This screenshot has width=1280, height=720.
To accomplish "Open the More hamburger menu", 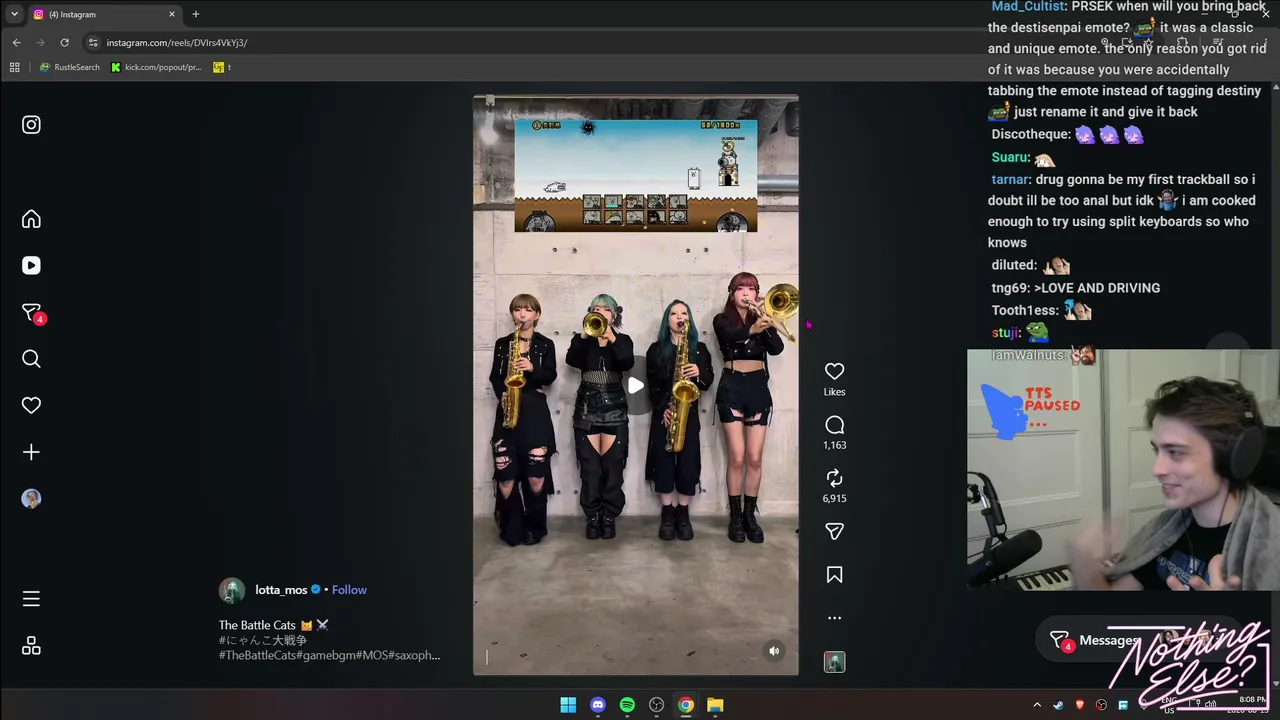I will (31, 599).
